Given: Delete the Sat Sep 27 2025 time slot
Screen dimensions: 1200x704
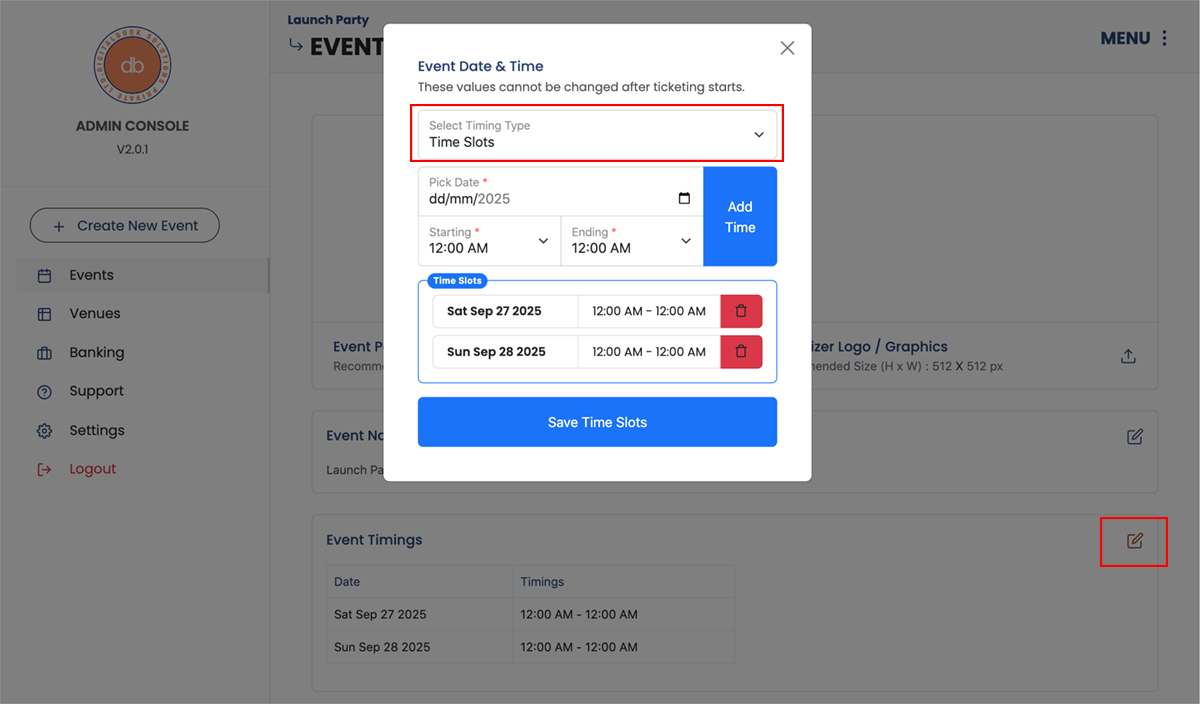Looking at the screenshot, I should point(741,311).
